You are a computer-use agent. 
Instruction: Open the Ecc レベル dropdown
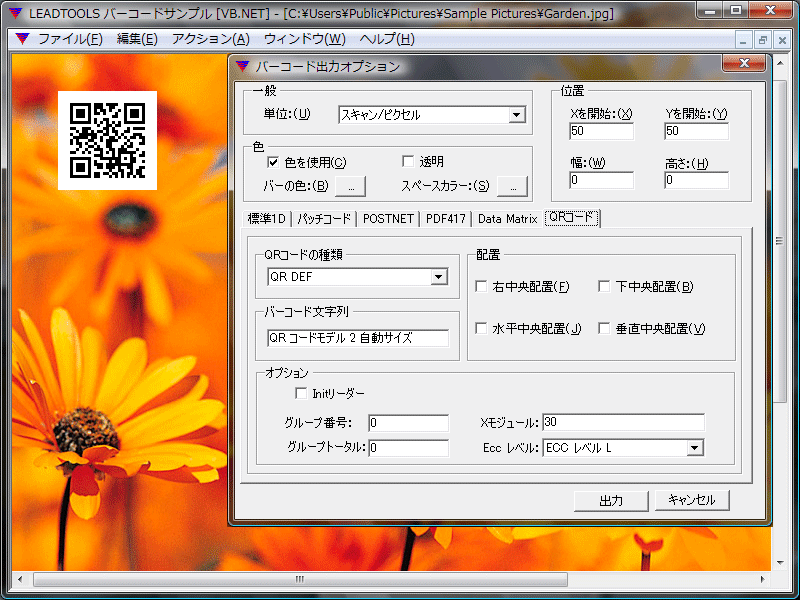click(x=697, y=448)
